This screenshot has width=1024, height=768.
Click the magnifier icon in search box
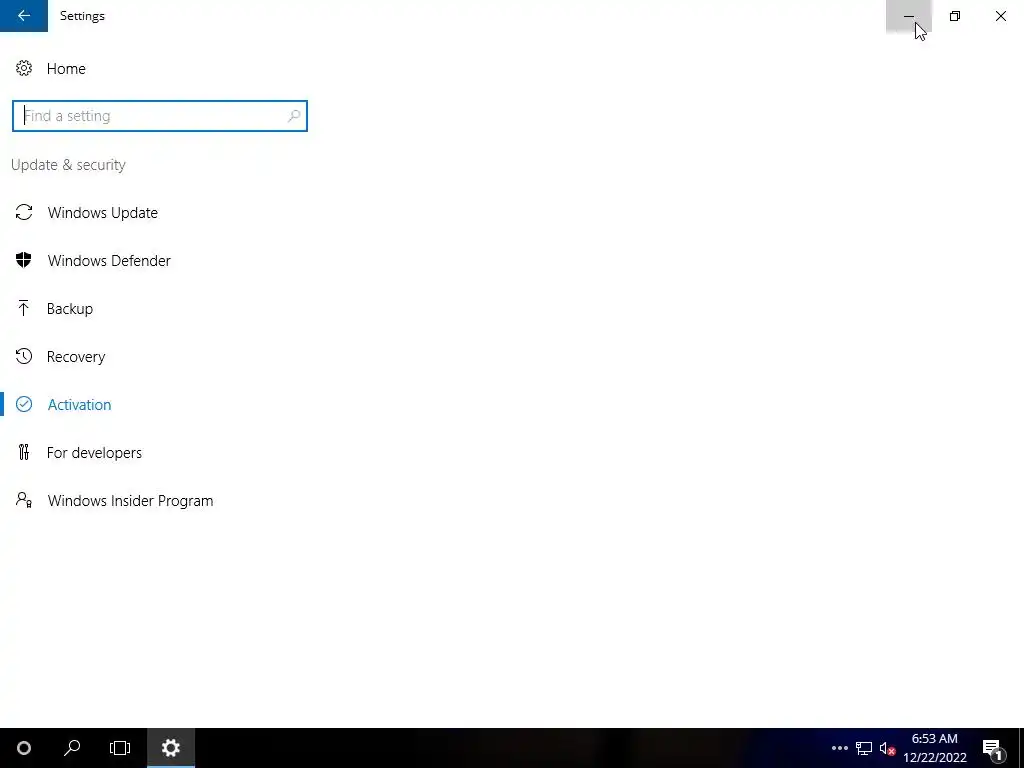click(294, 116)
